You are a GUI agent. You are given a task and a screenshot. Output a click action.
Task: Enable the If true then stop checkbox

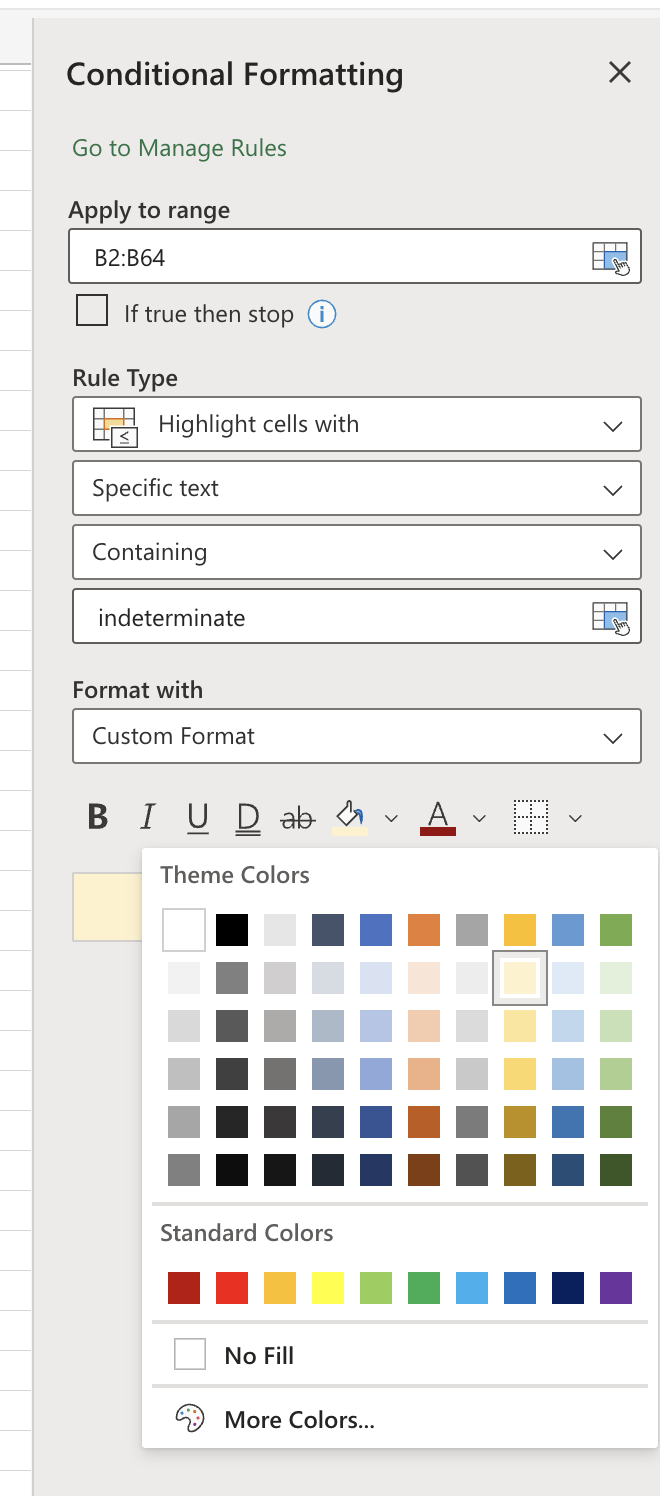(x=92, y=311)
